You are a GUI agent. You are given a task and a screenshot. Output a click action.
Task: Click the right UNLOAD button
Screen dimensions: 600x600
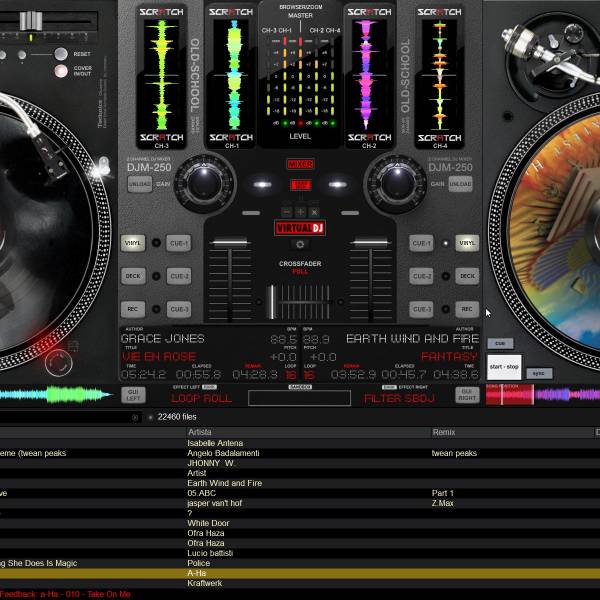tap(460, 184)
